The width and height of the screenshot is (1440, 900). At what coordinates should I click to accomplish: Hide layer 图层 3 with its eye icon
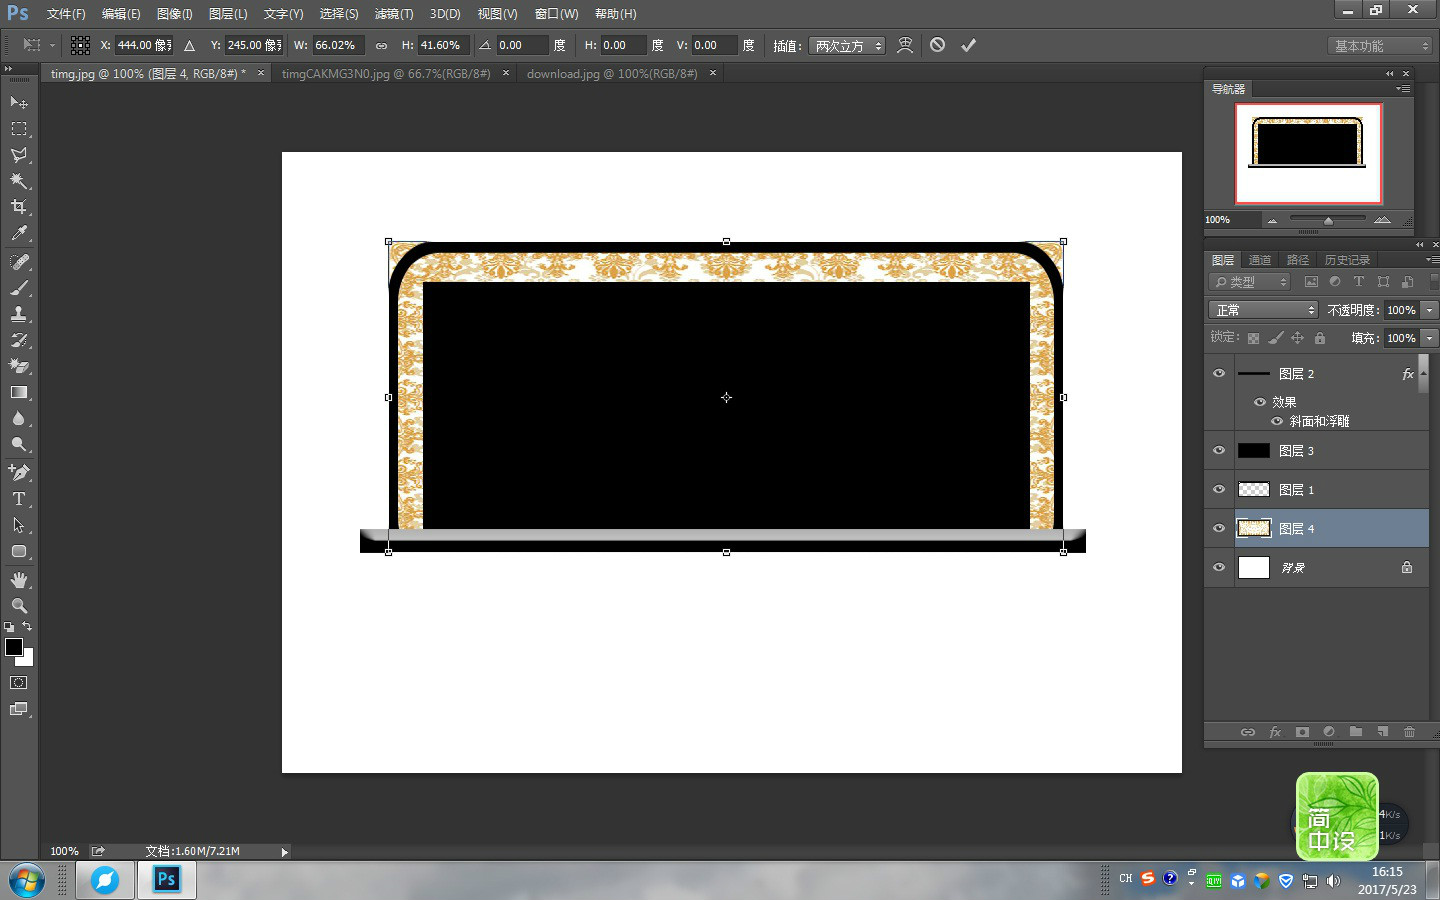(x=1219, y=450)
